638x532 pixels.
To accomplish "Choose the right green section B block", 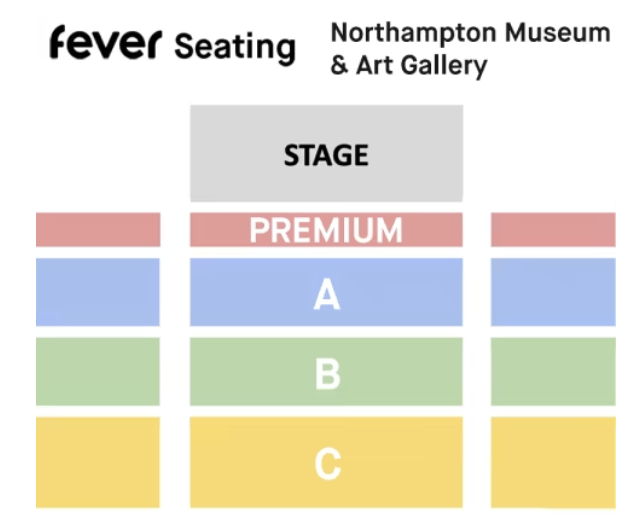I will (553, 372).
